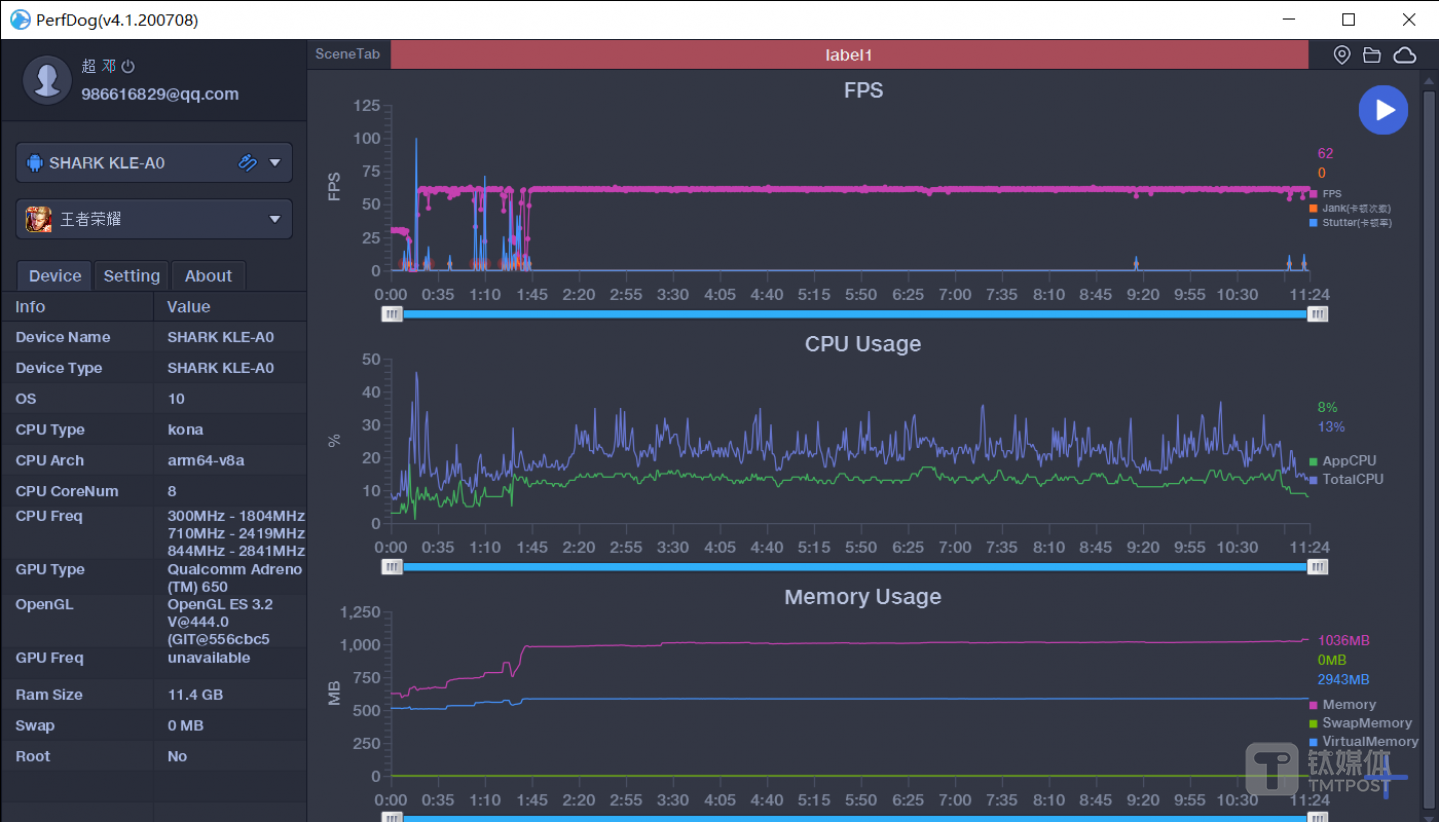Open the About tab
The width and height of the screenshot is (1439, 822).
208,276
